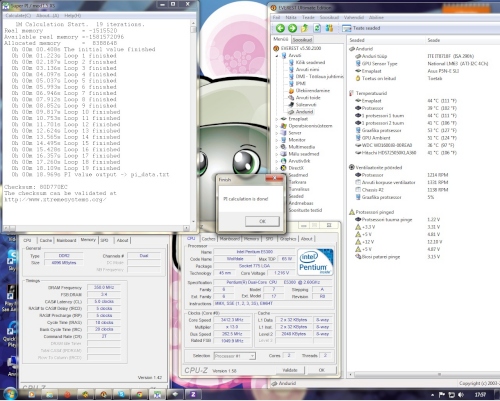Click EVEREST details horizontal scrollbar
The width and height of the screenshot is (500, 401).
click(423, 375)
